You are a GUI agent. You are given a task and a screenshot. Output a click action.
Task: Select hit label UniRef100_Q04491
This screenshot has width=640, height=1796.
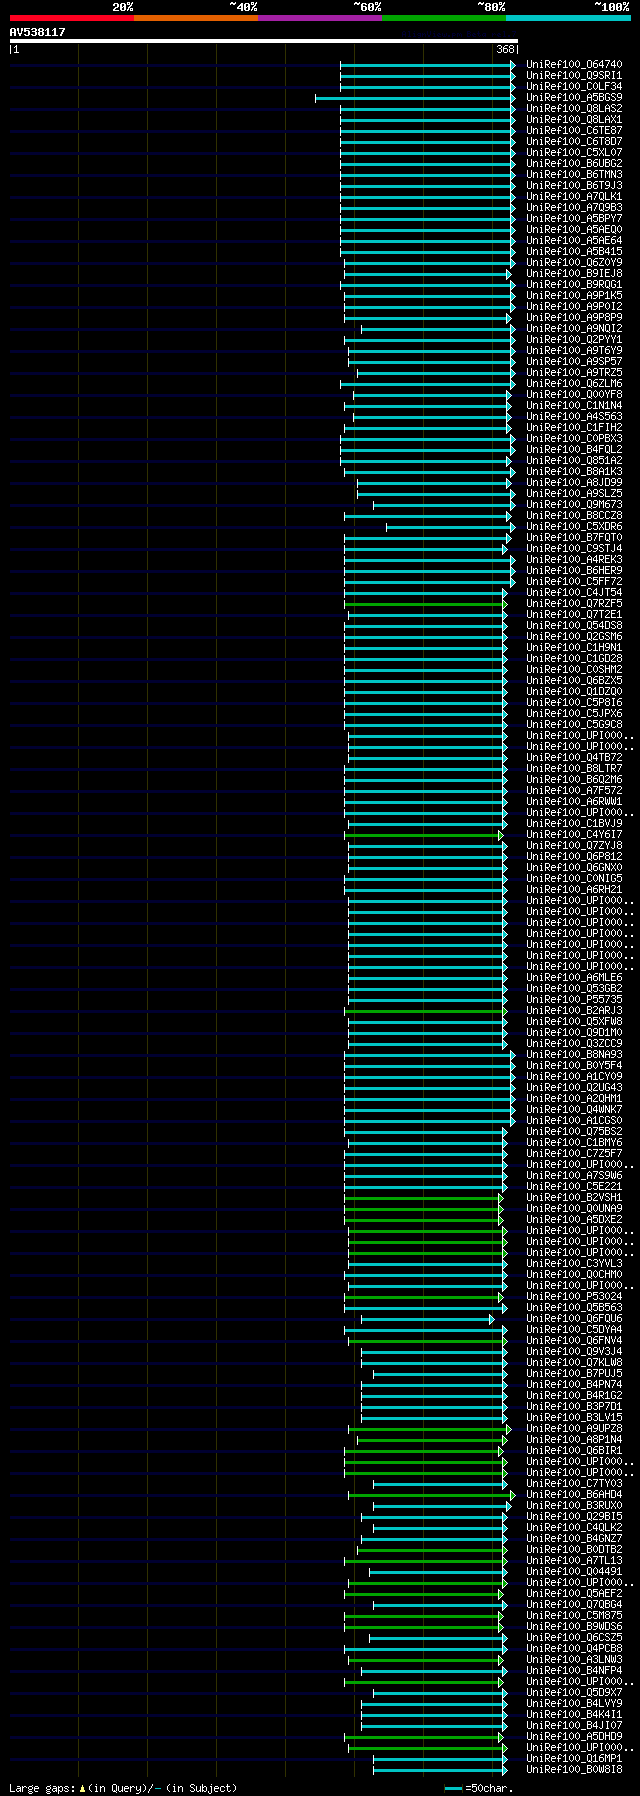[574, 1572]
